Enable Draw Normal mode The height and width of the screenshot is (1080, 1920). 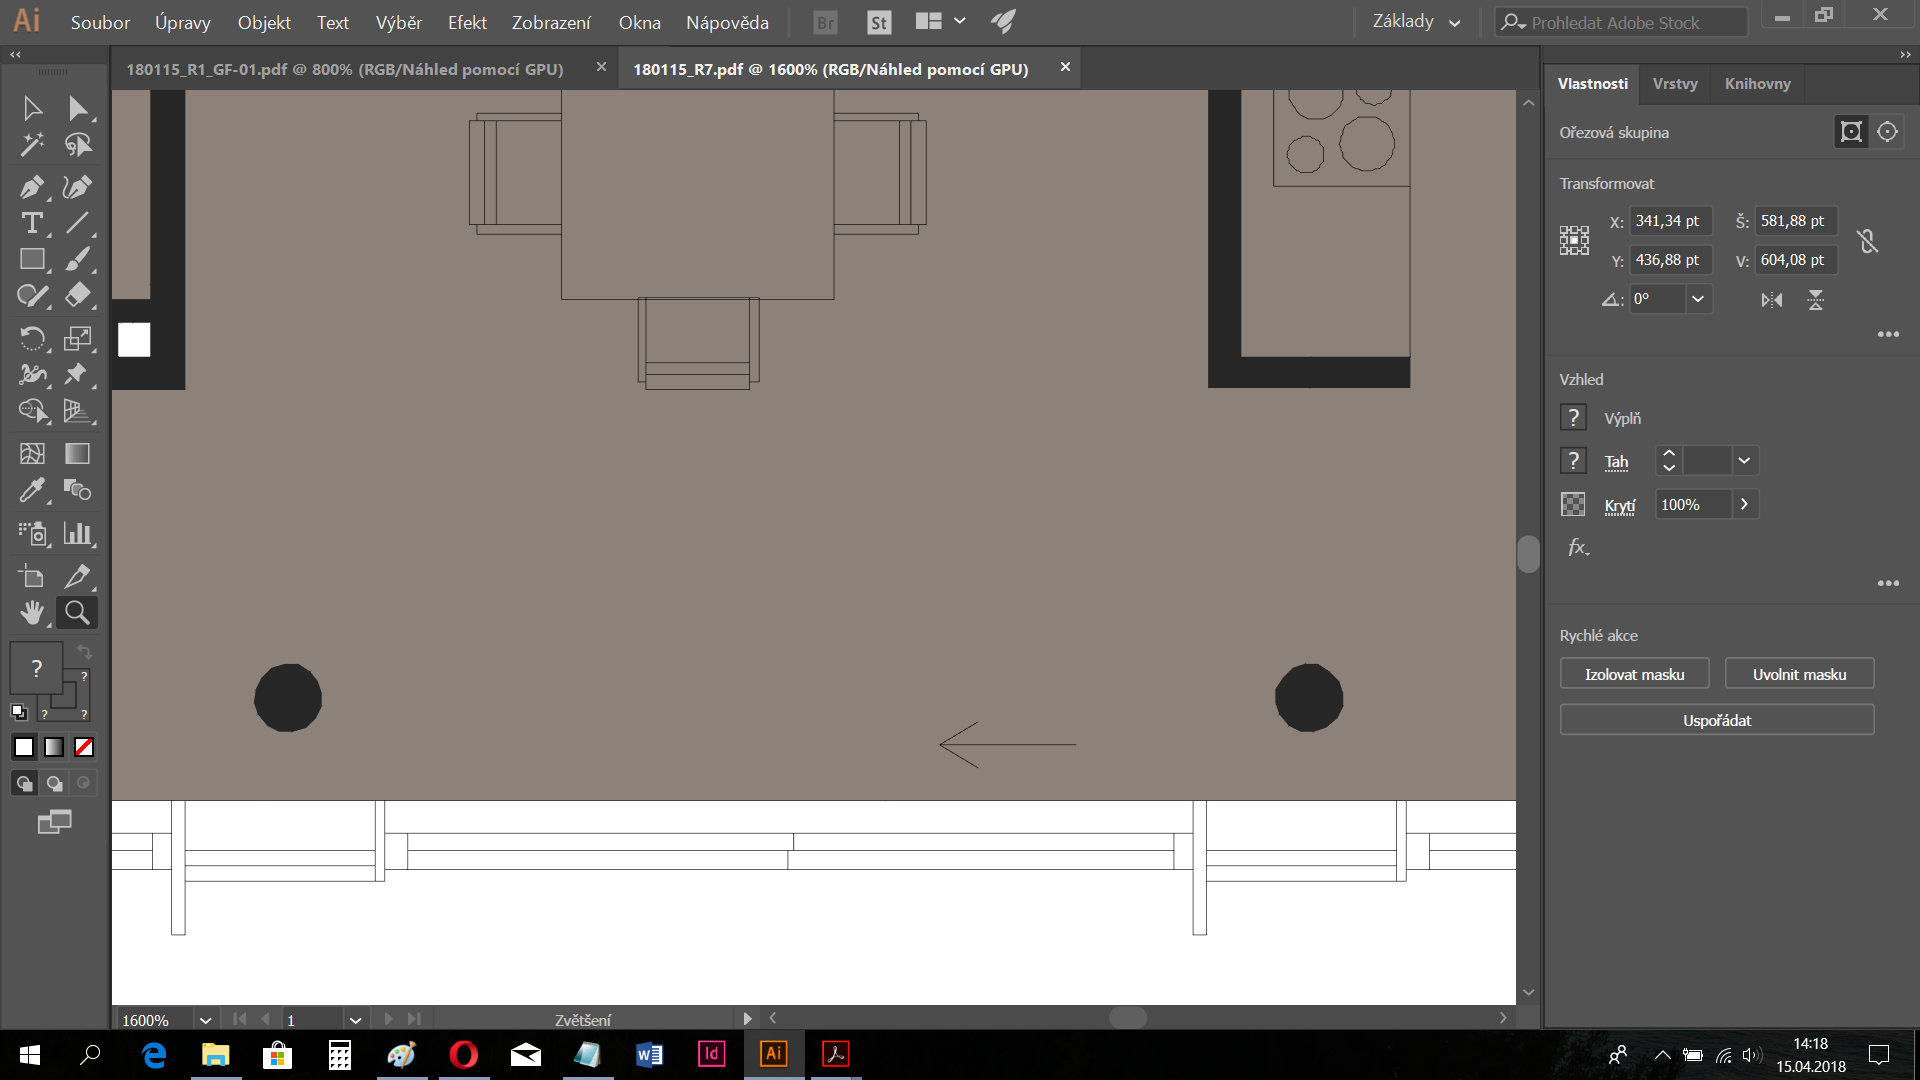click(24, 783)
